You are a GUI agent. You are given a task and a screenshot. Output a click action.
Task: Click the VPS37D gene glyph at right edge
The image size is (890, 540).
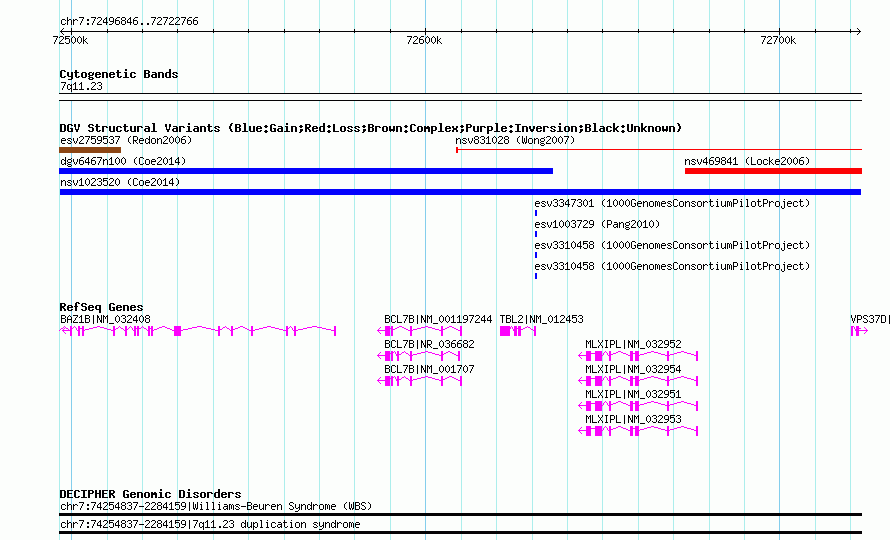[859, 331]
